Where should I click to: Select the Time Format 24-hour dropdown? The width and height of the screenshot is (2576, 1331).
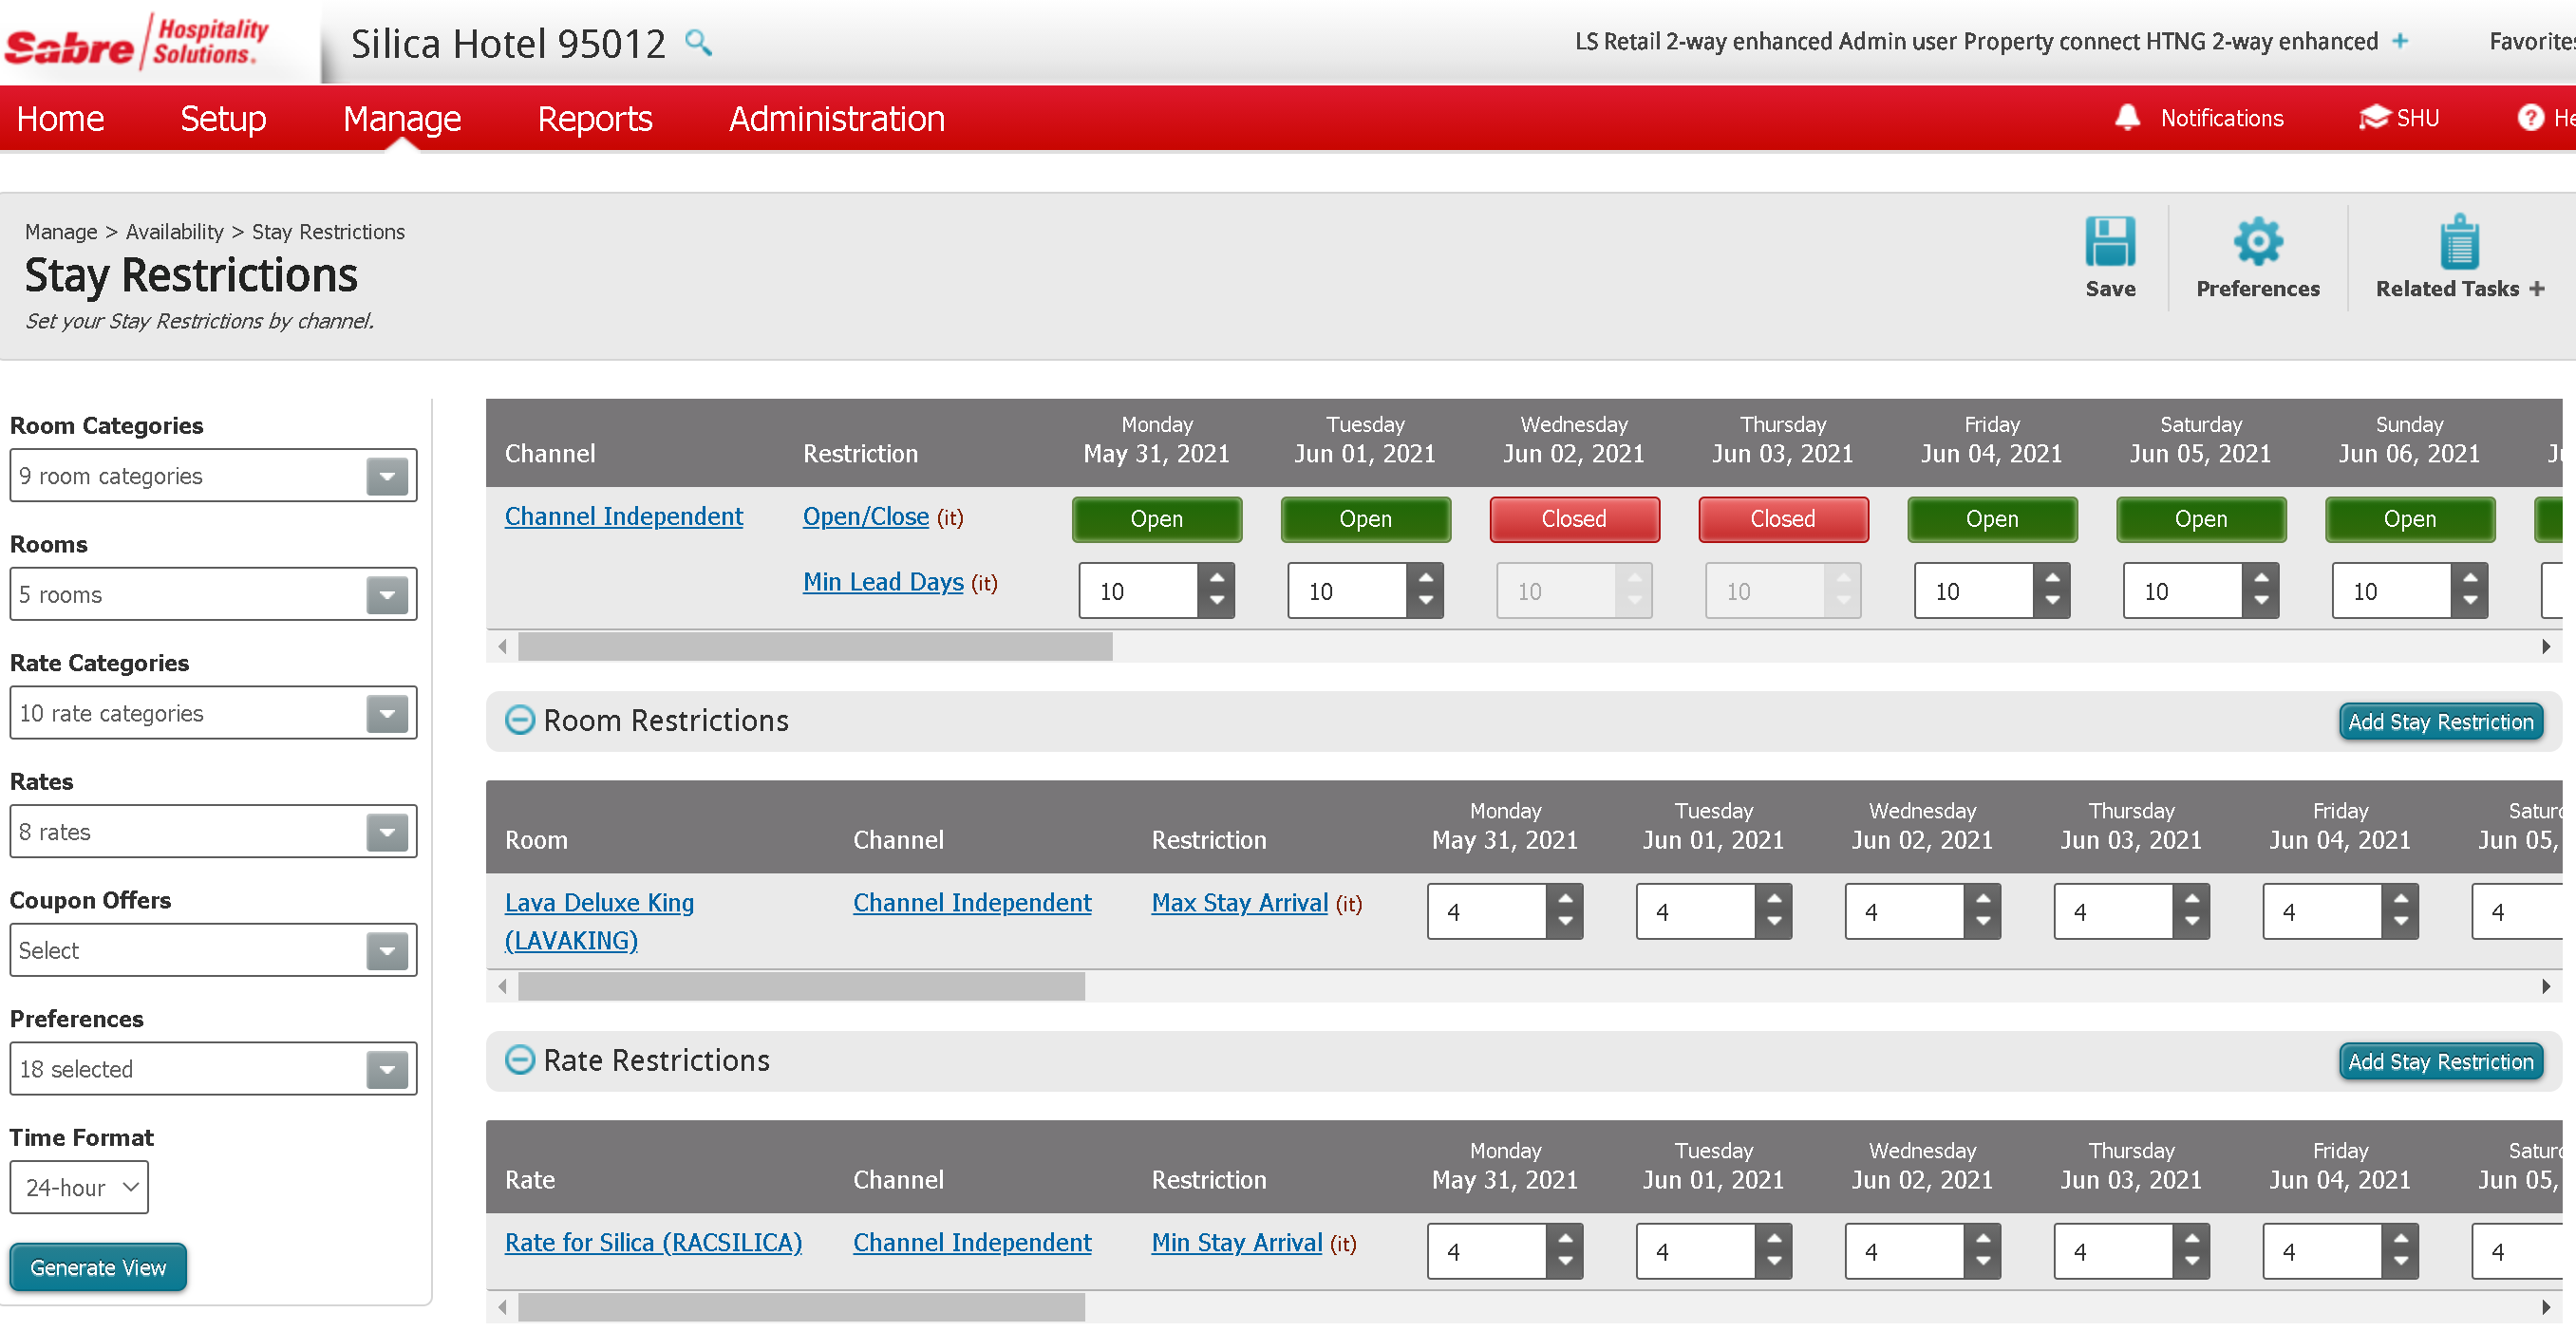[x=80, y=1188]
